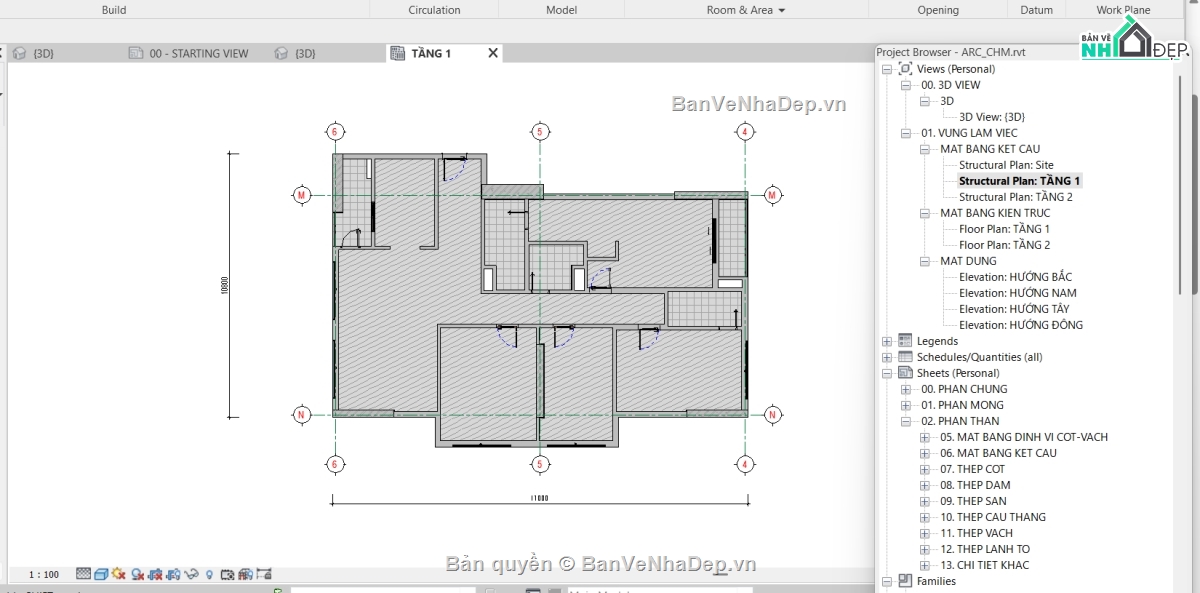Click the 00 - STARTING VIEW tab icon

[136, 53]
